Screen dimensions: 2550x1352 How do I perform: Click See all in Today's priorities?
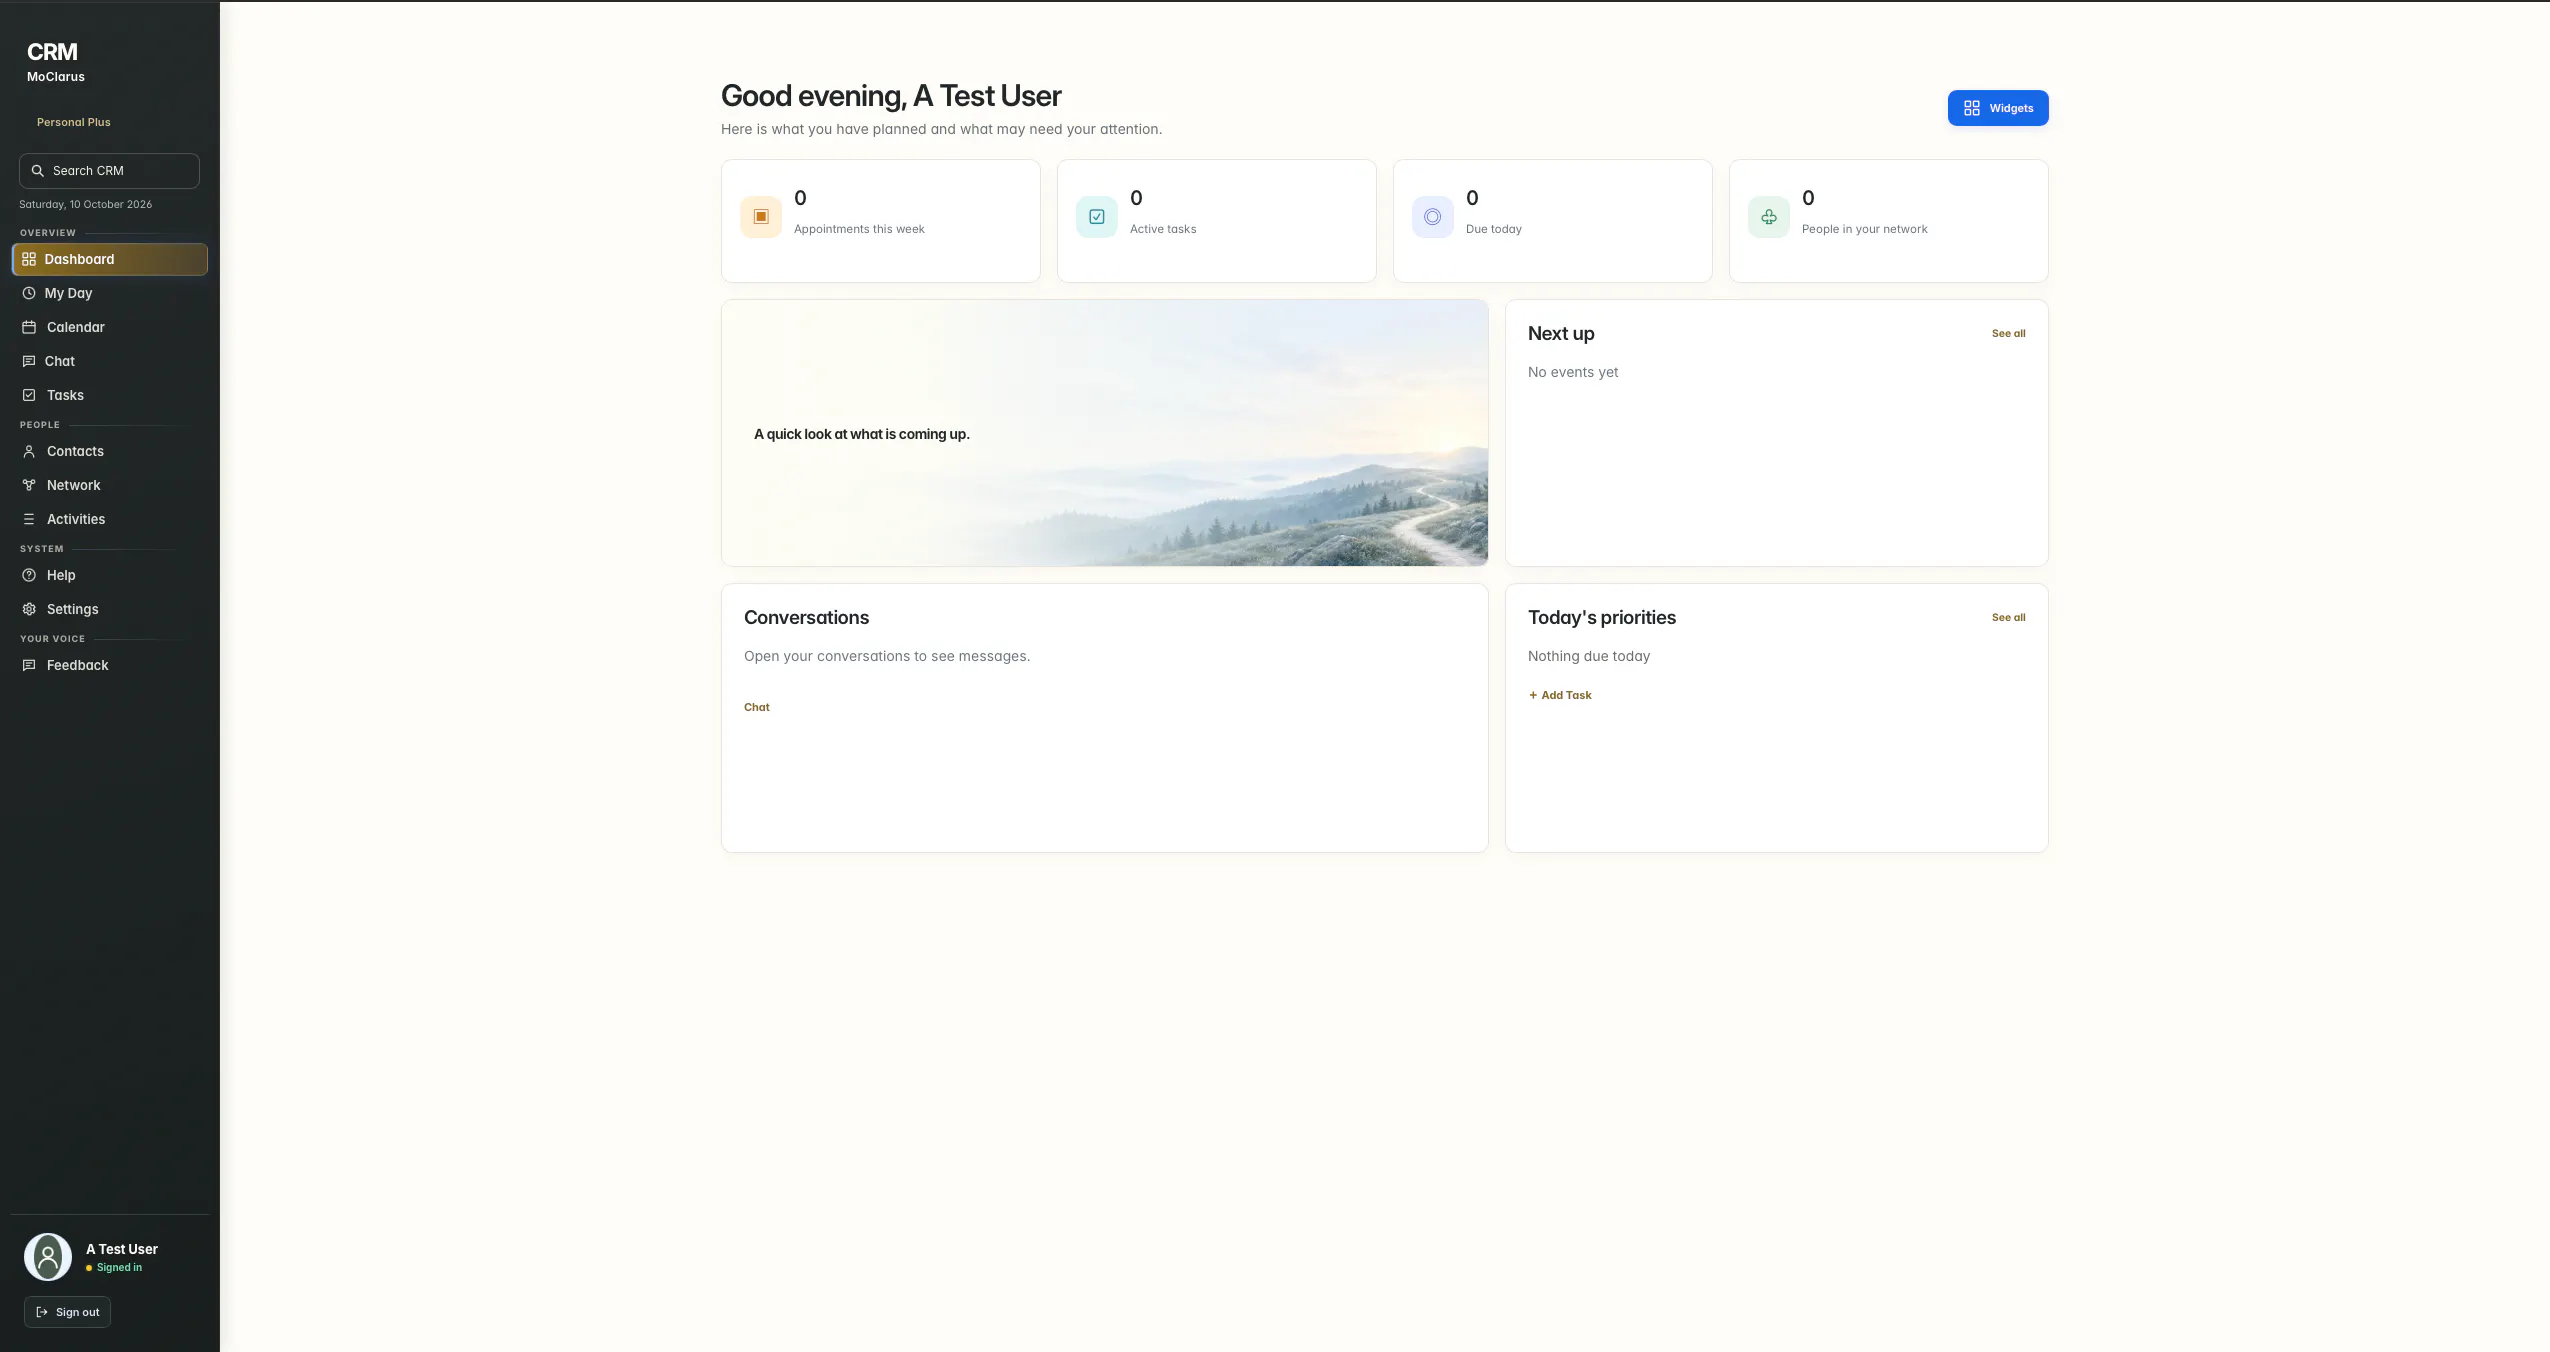pyautogui.click(x=2008, y=617)
